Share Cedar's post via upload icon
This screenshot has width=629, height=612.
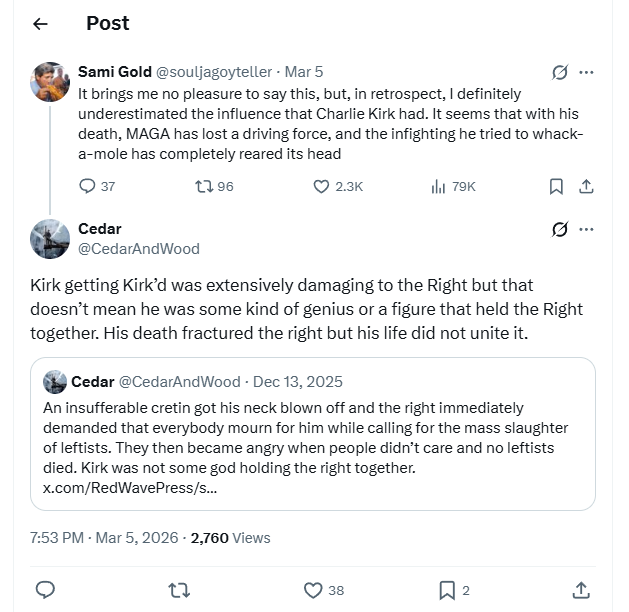click(x=581, y=590)
